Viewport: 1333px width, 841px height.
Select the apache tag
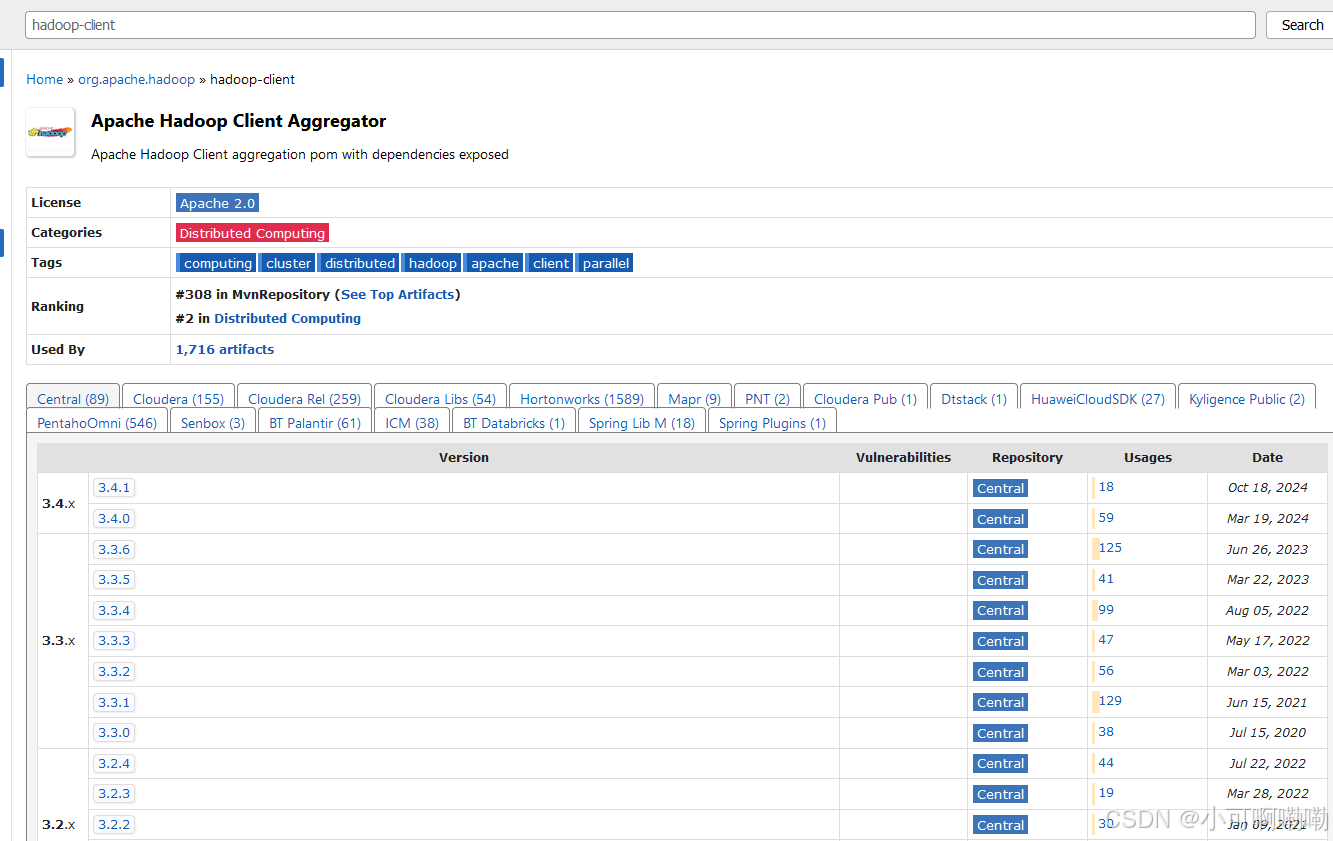(x=494, y=263)
